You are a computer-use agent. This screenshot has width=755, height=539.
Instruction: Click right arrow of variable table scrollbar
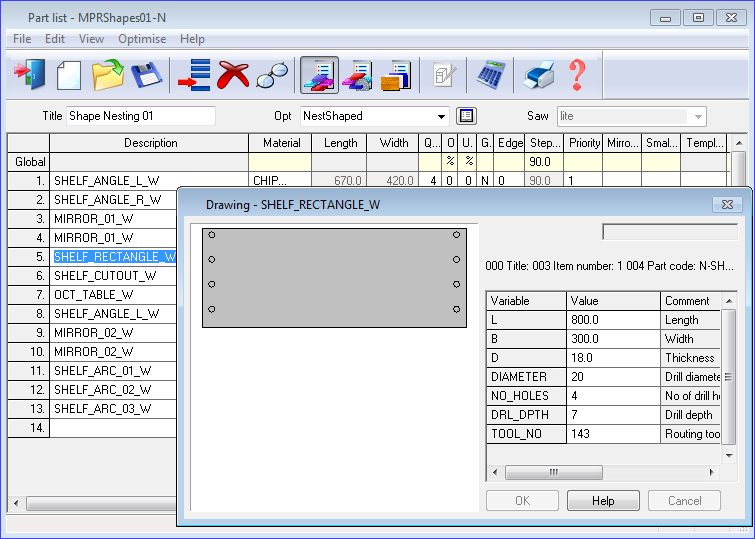712,472
